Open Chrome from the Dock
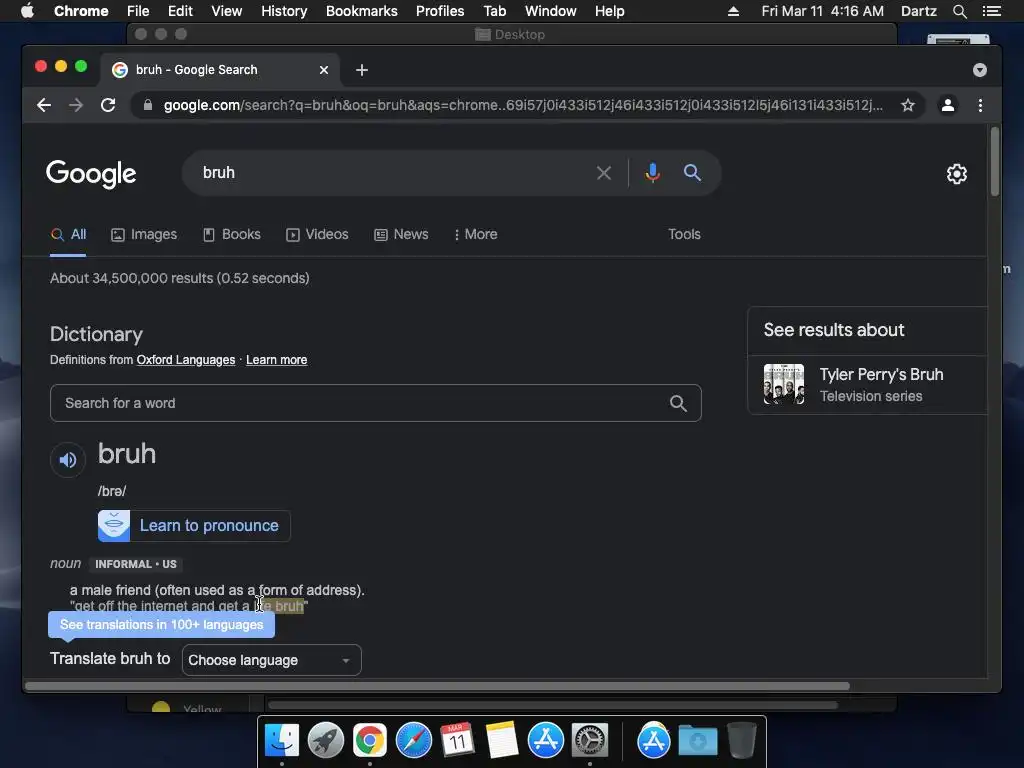1024x768 pixels. (x=370, y=741)
